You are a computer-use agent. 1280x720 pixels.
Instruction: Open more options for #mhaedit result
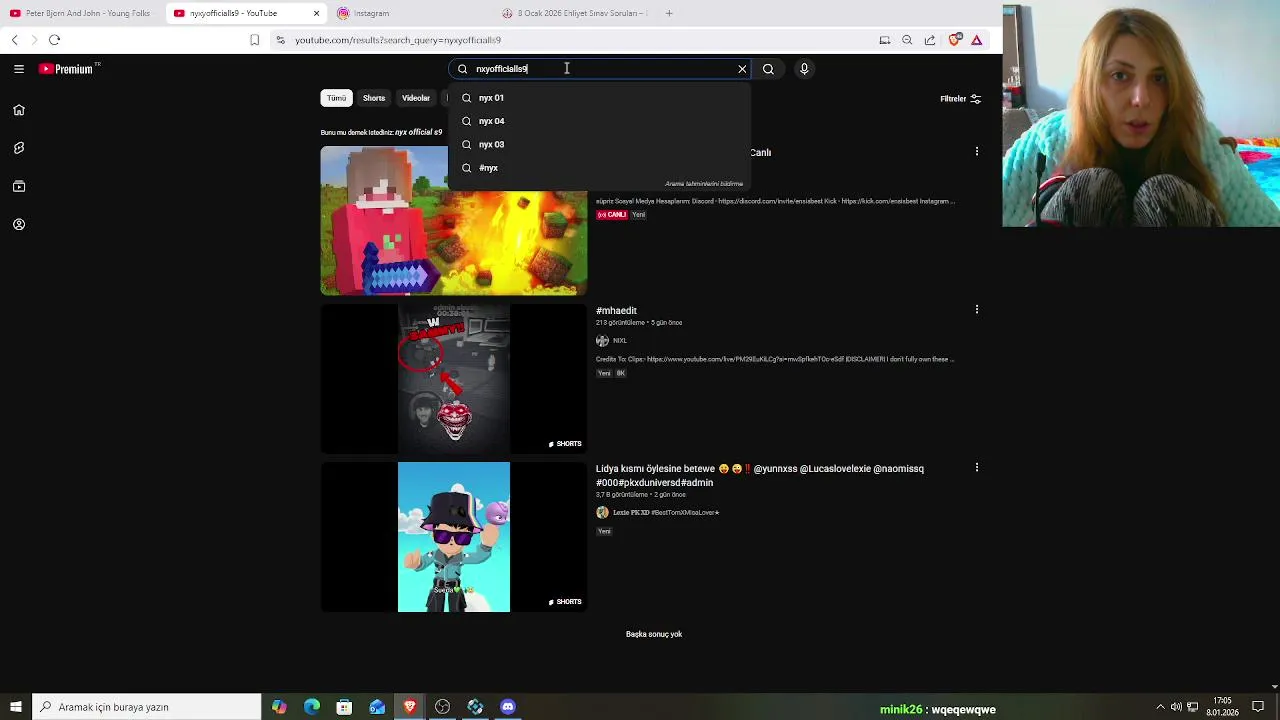977,310
